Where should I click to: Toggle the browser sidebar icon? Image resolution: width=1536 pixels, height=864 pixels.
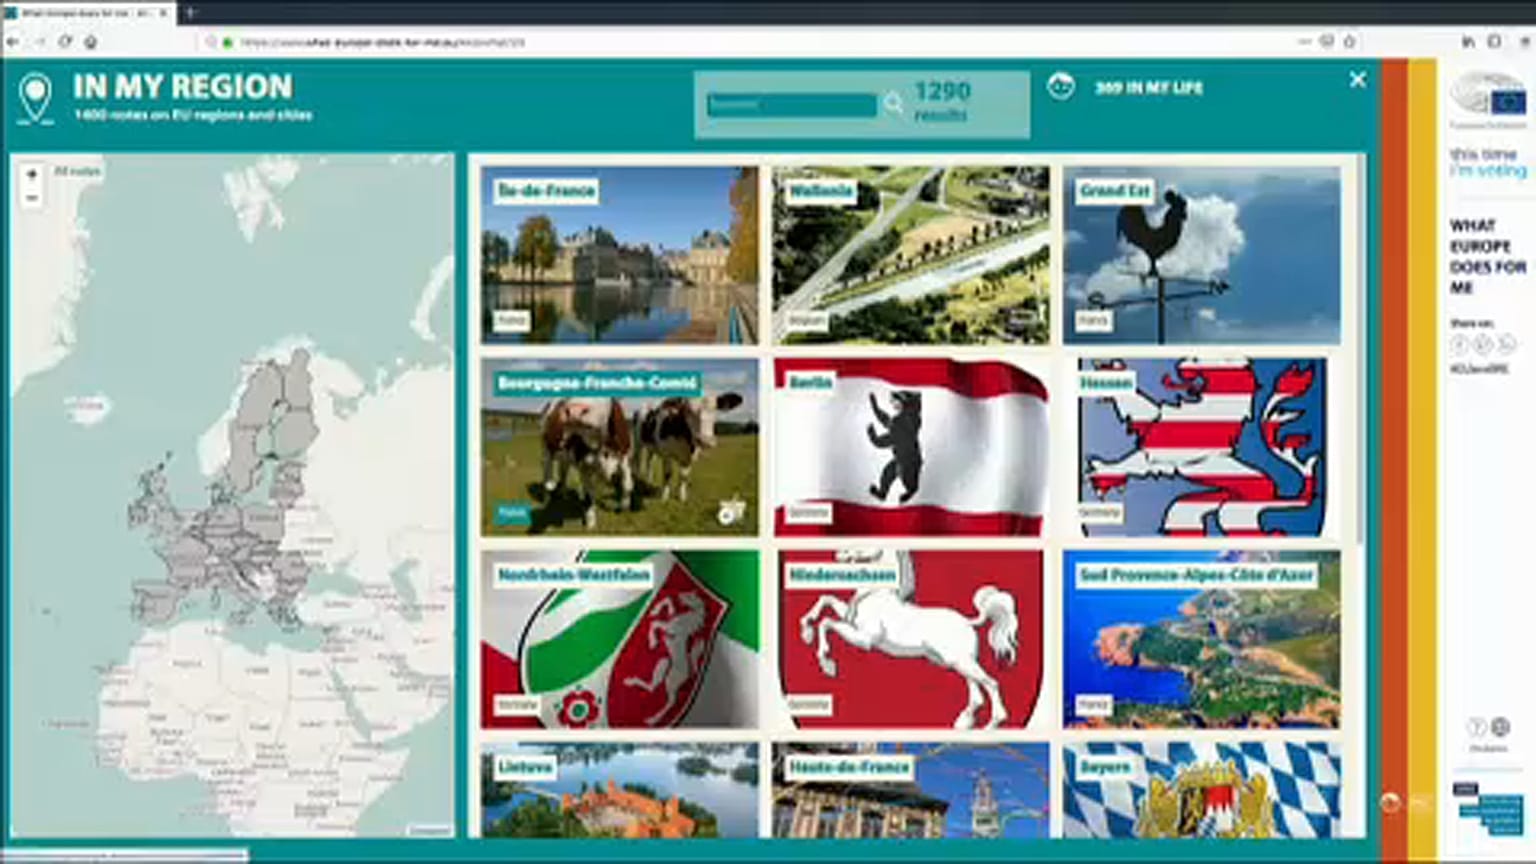[1494, 41]
